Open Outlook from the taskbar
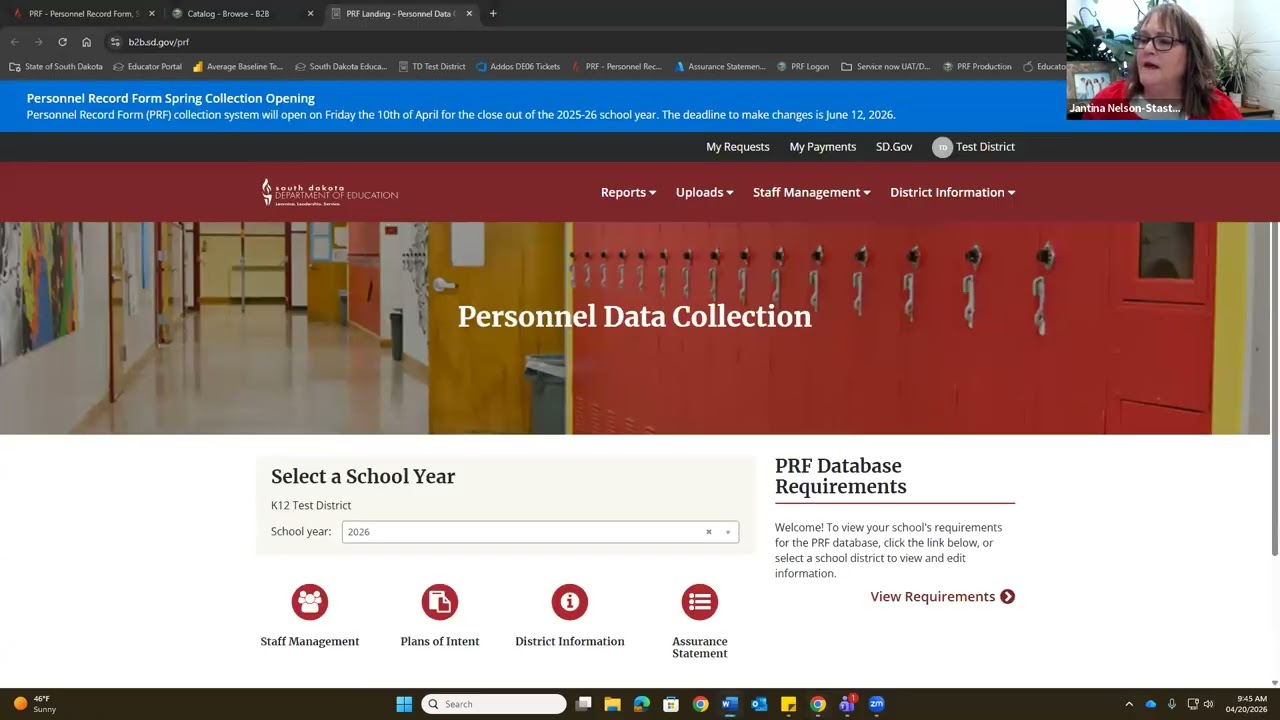The height and width of the screenshot is (720, 1280). tap(759, 704)
